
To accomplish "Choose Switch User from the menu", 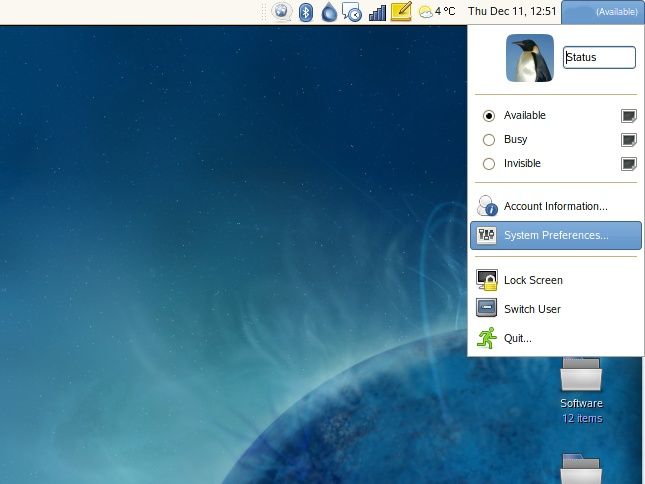I will (x=555, y=309).
